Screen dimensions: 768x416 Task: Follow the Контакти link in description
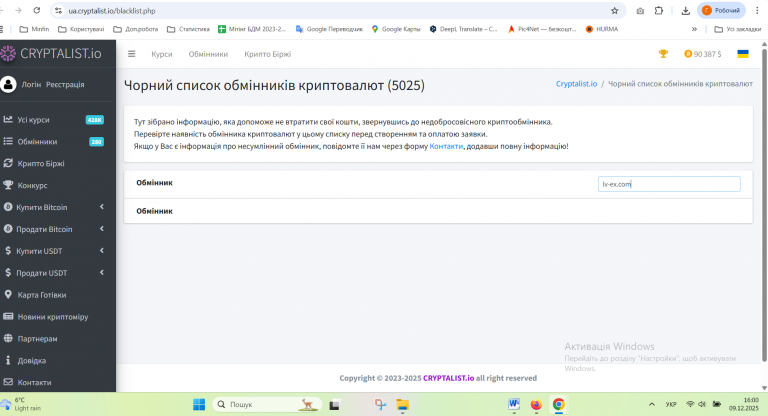446,146
